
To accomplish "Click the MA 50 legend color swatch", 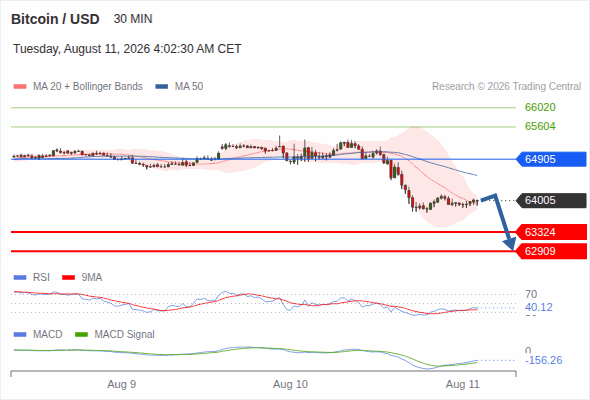I will click(162, 87).
